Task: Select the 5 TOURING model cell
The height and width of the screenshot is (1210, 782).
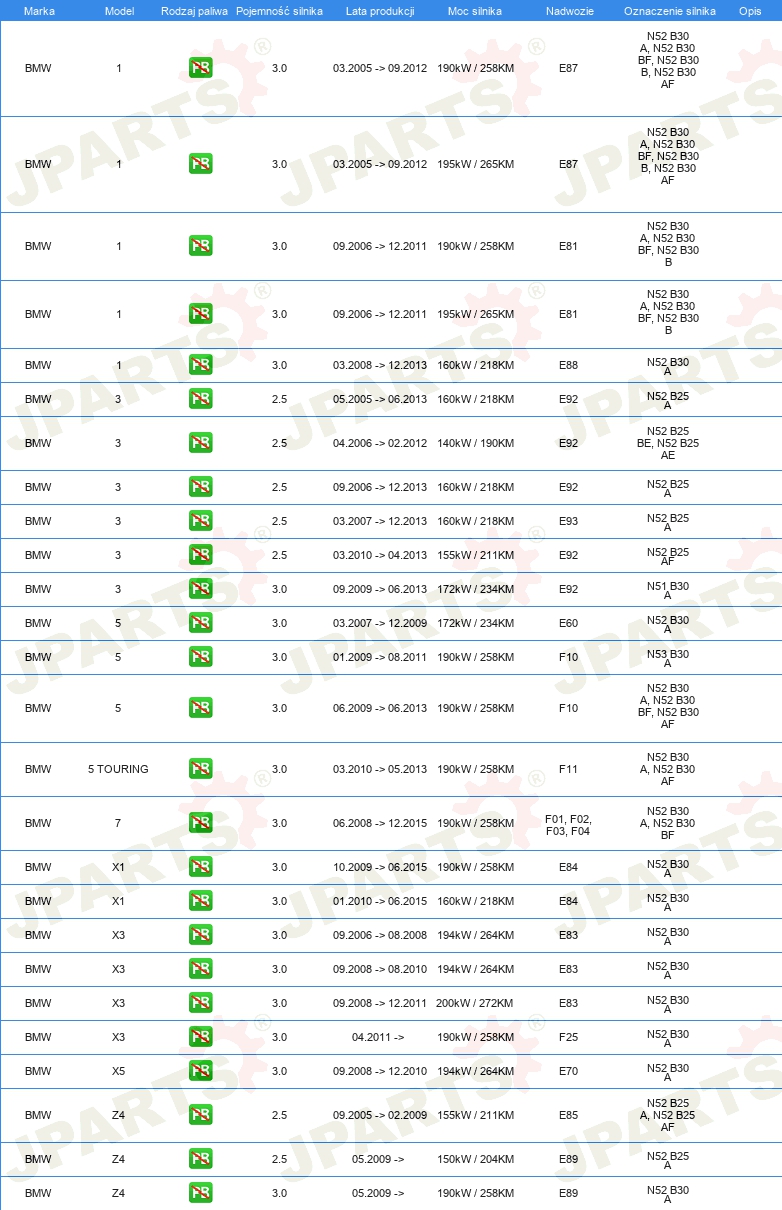Action: [x=118, y=769]
